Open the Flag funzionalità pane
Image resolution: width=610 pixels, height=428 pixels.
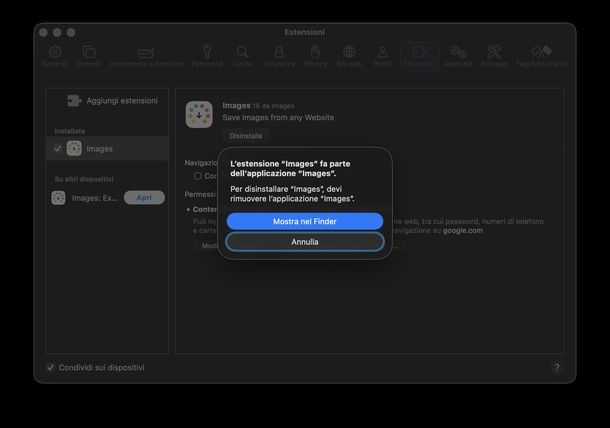541,56
